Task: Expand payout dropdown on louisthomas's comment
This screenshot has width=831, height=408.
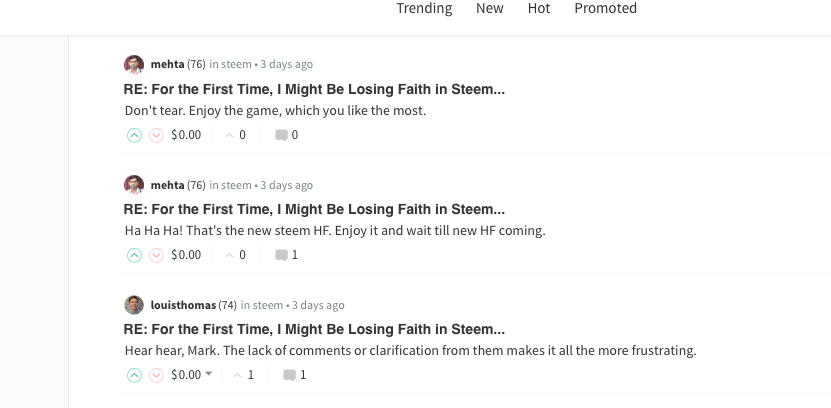Action: (208, 375)
